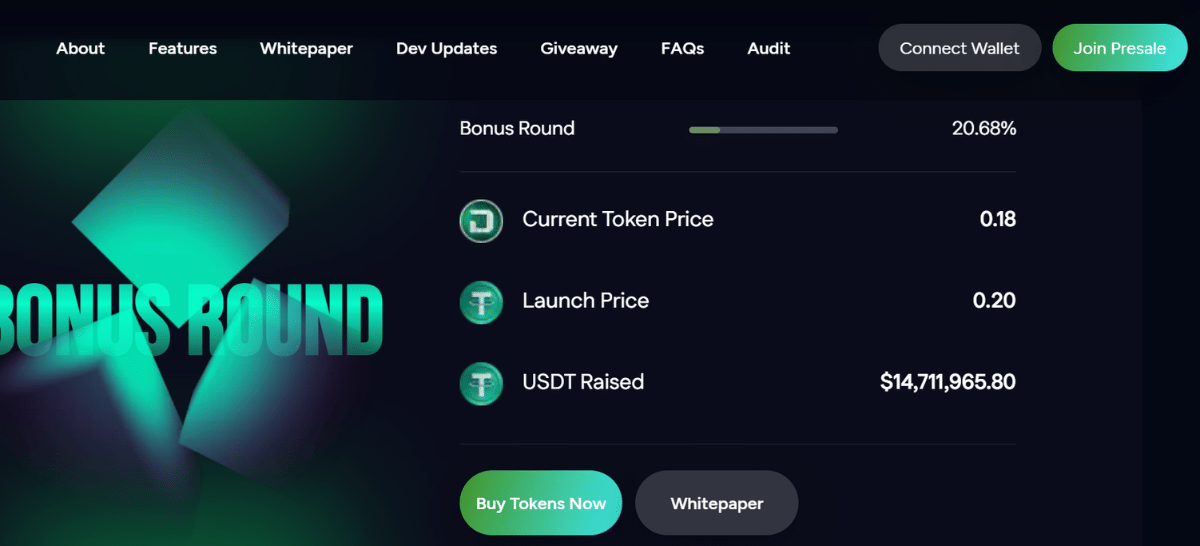The image size is (1200, 546).
Task: Go to the Features section
Action: pyautogui.click(x=183, y=48)
